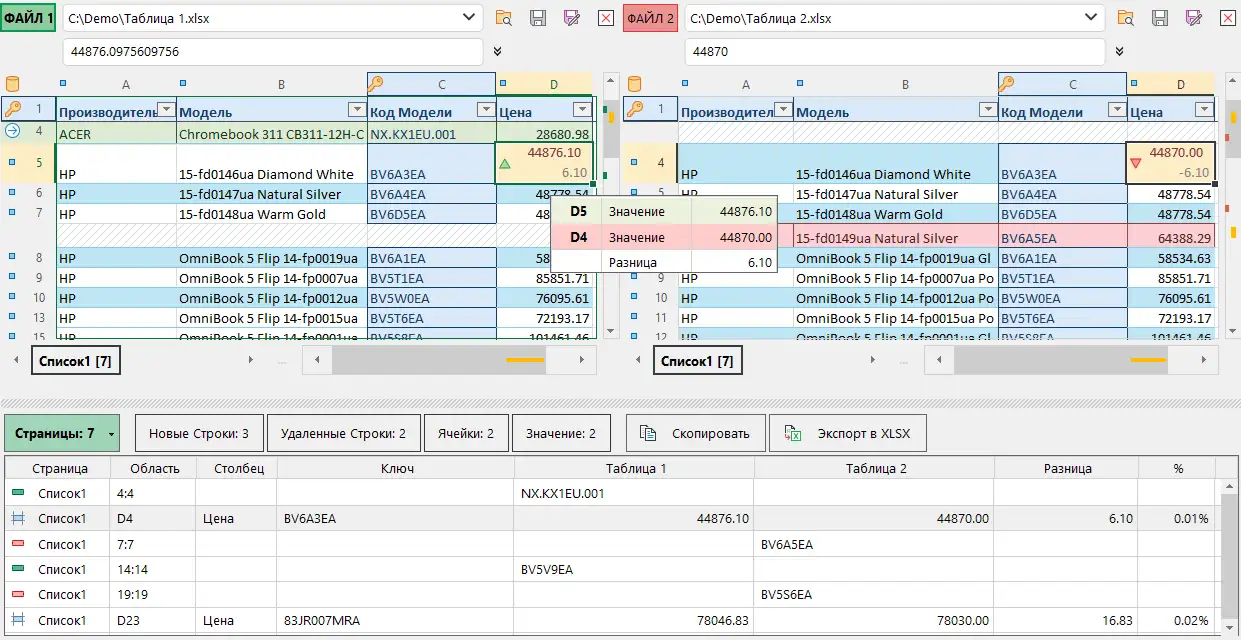
Task: Click the database icon above File 1 grid
Action: click(13, 84)
